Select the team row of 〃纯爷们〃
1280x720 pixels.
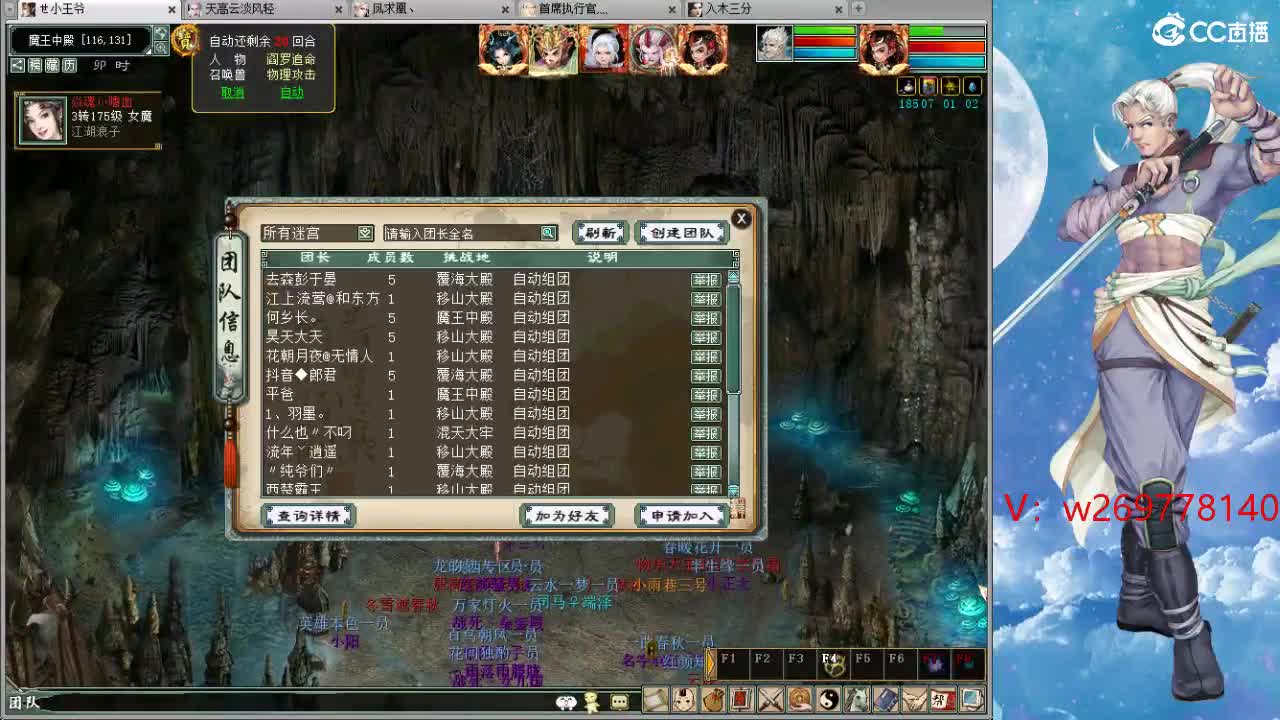tap(494, 471)
